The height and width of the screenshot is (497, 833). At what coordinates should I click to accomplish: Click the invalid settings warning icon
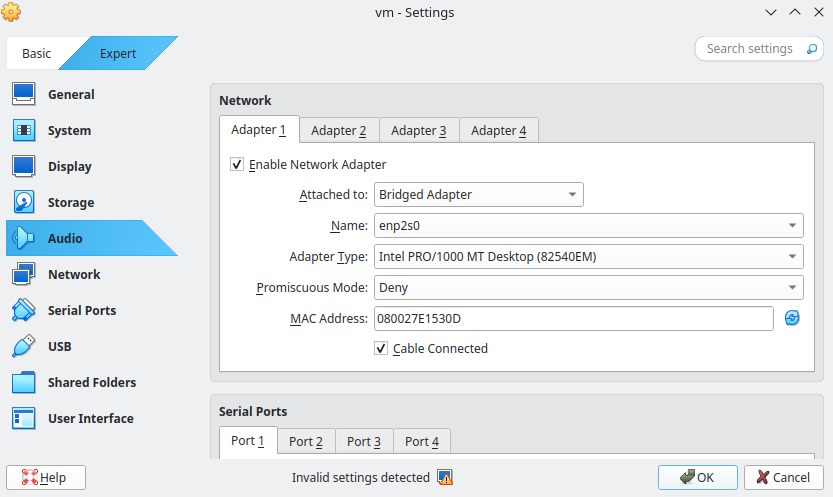[x=445, y=477]
